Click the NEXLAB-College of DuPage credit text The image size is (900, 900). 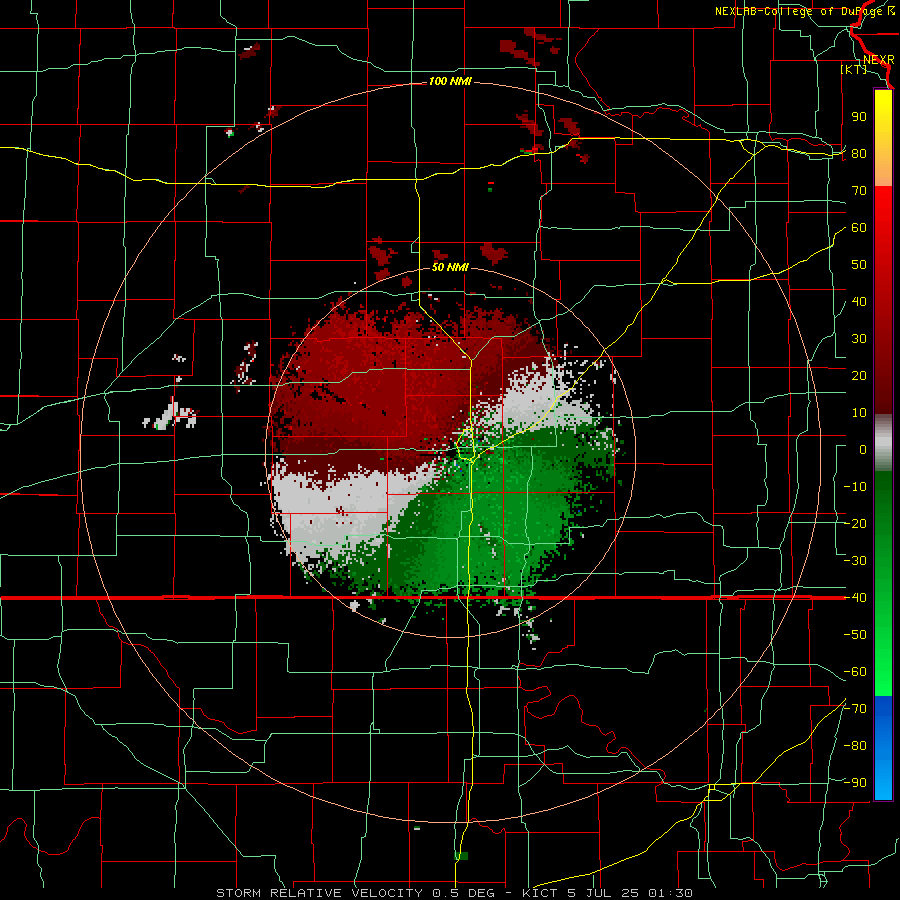805,11
